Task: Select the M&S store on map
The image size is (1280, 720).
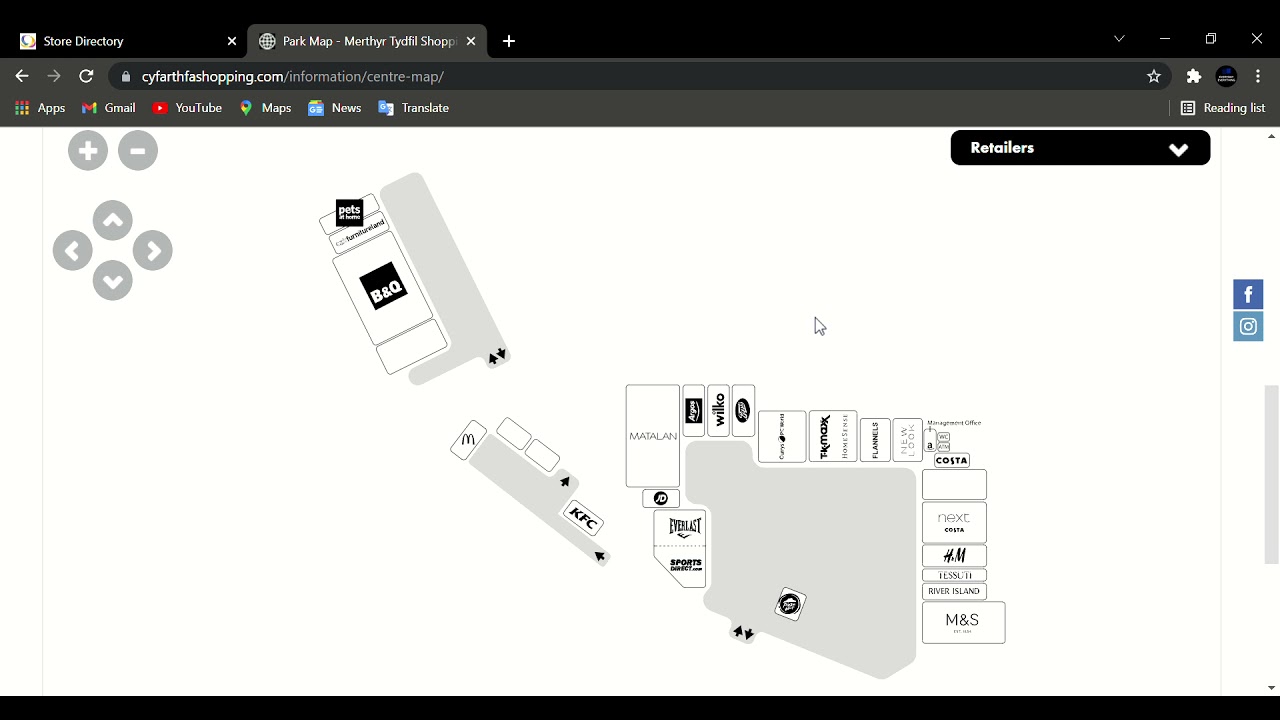Action: pos(963,623)
